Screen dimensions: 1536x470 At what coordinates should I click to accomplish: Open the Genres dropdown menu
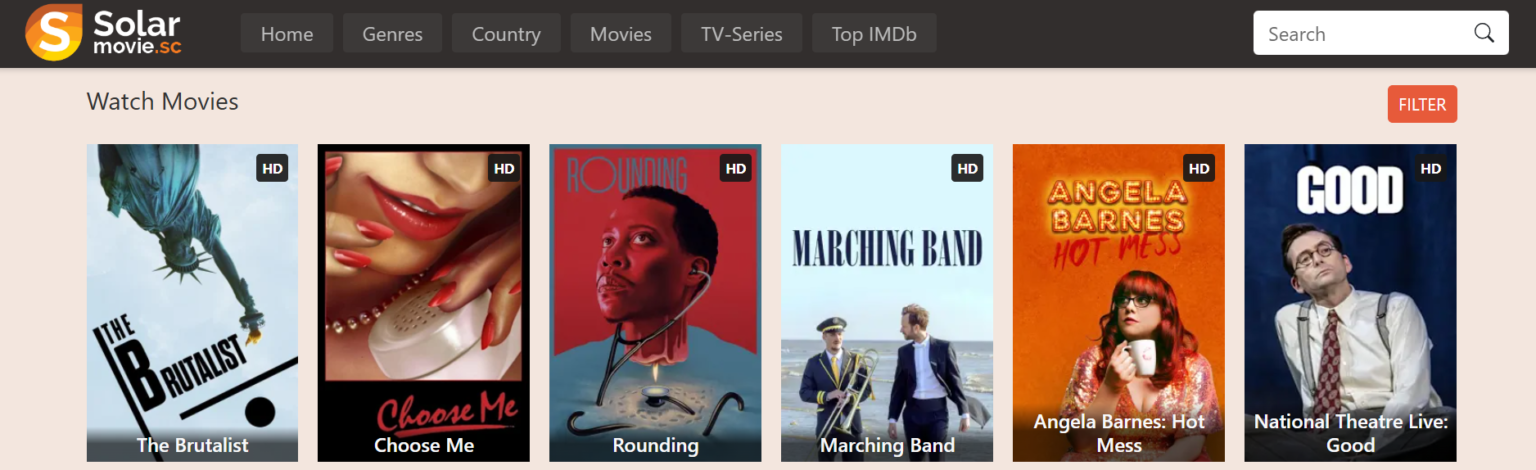(x=392, y=34)
